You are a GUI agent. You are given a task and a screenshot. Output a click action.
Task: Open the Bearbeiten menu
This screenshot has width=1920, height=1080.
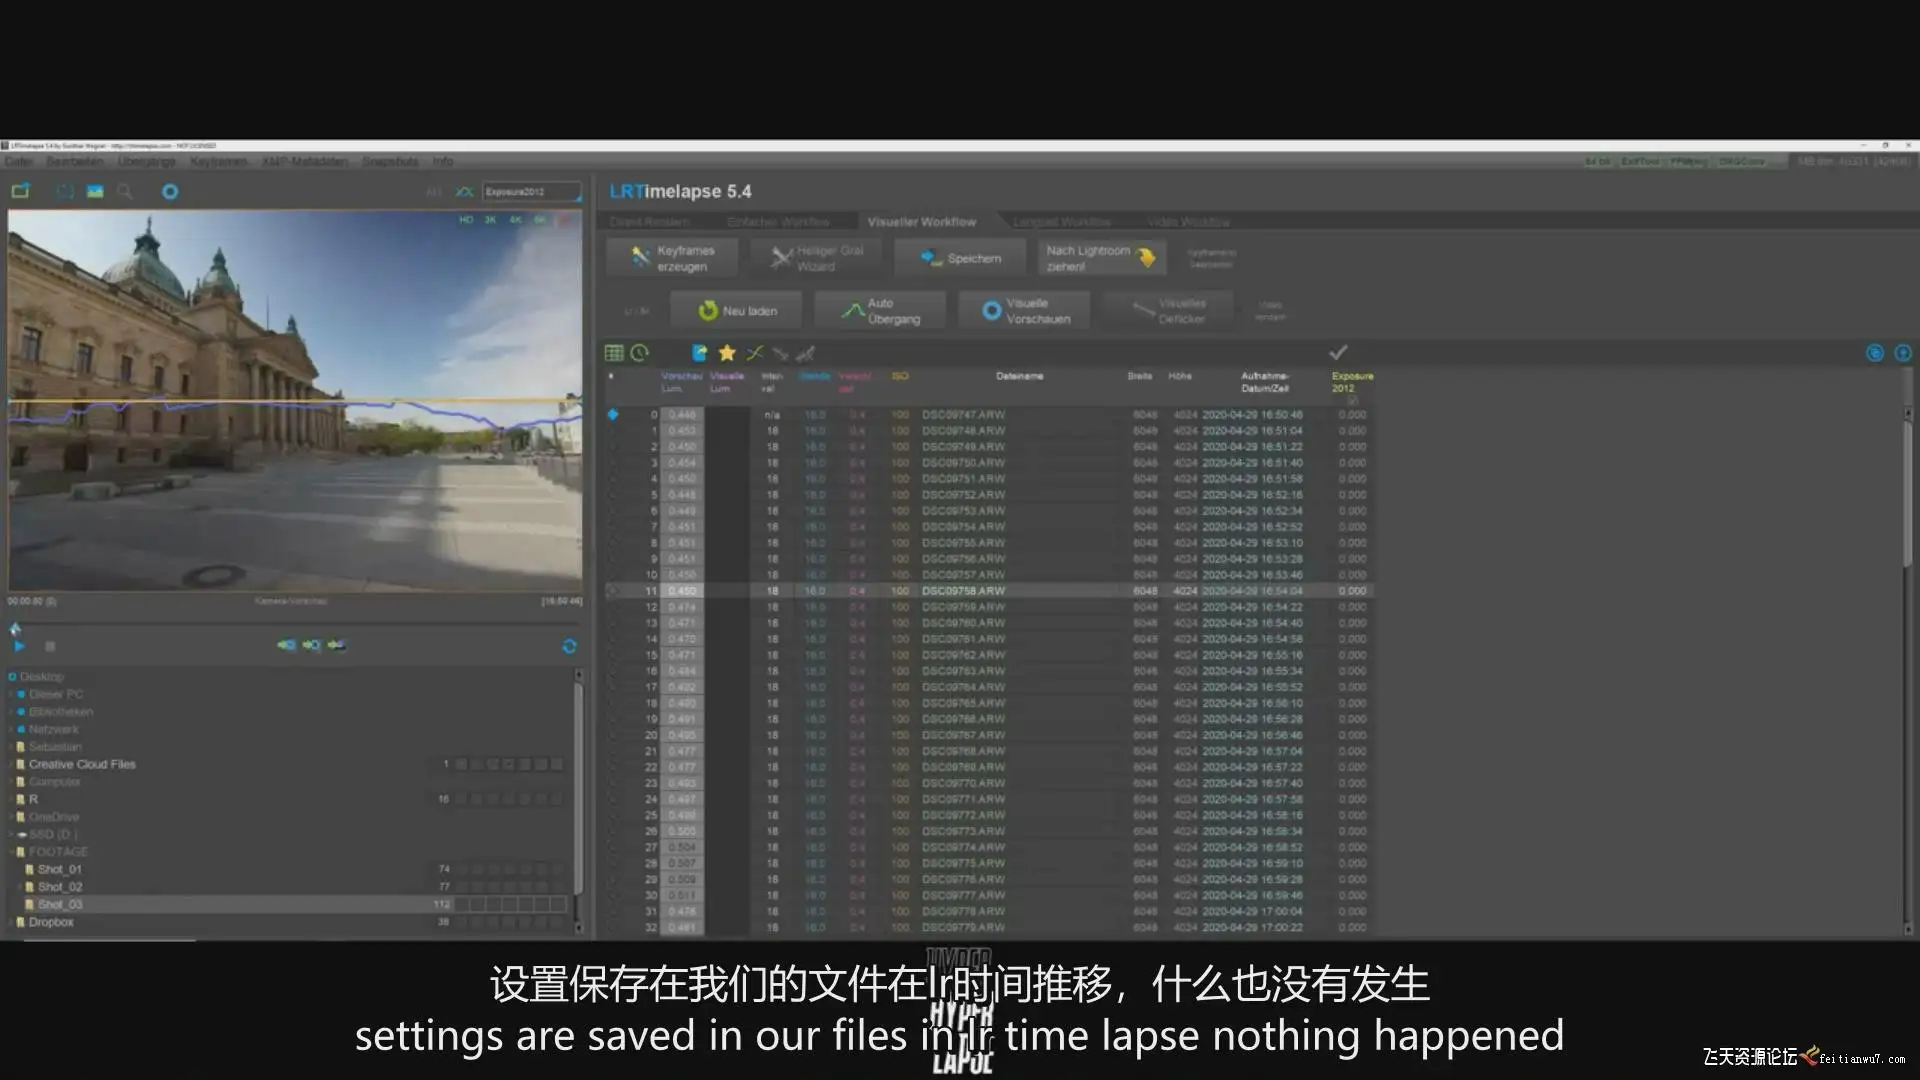(x=75, y=161)
